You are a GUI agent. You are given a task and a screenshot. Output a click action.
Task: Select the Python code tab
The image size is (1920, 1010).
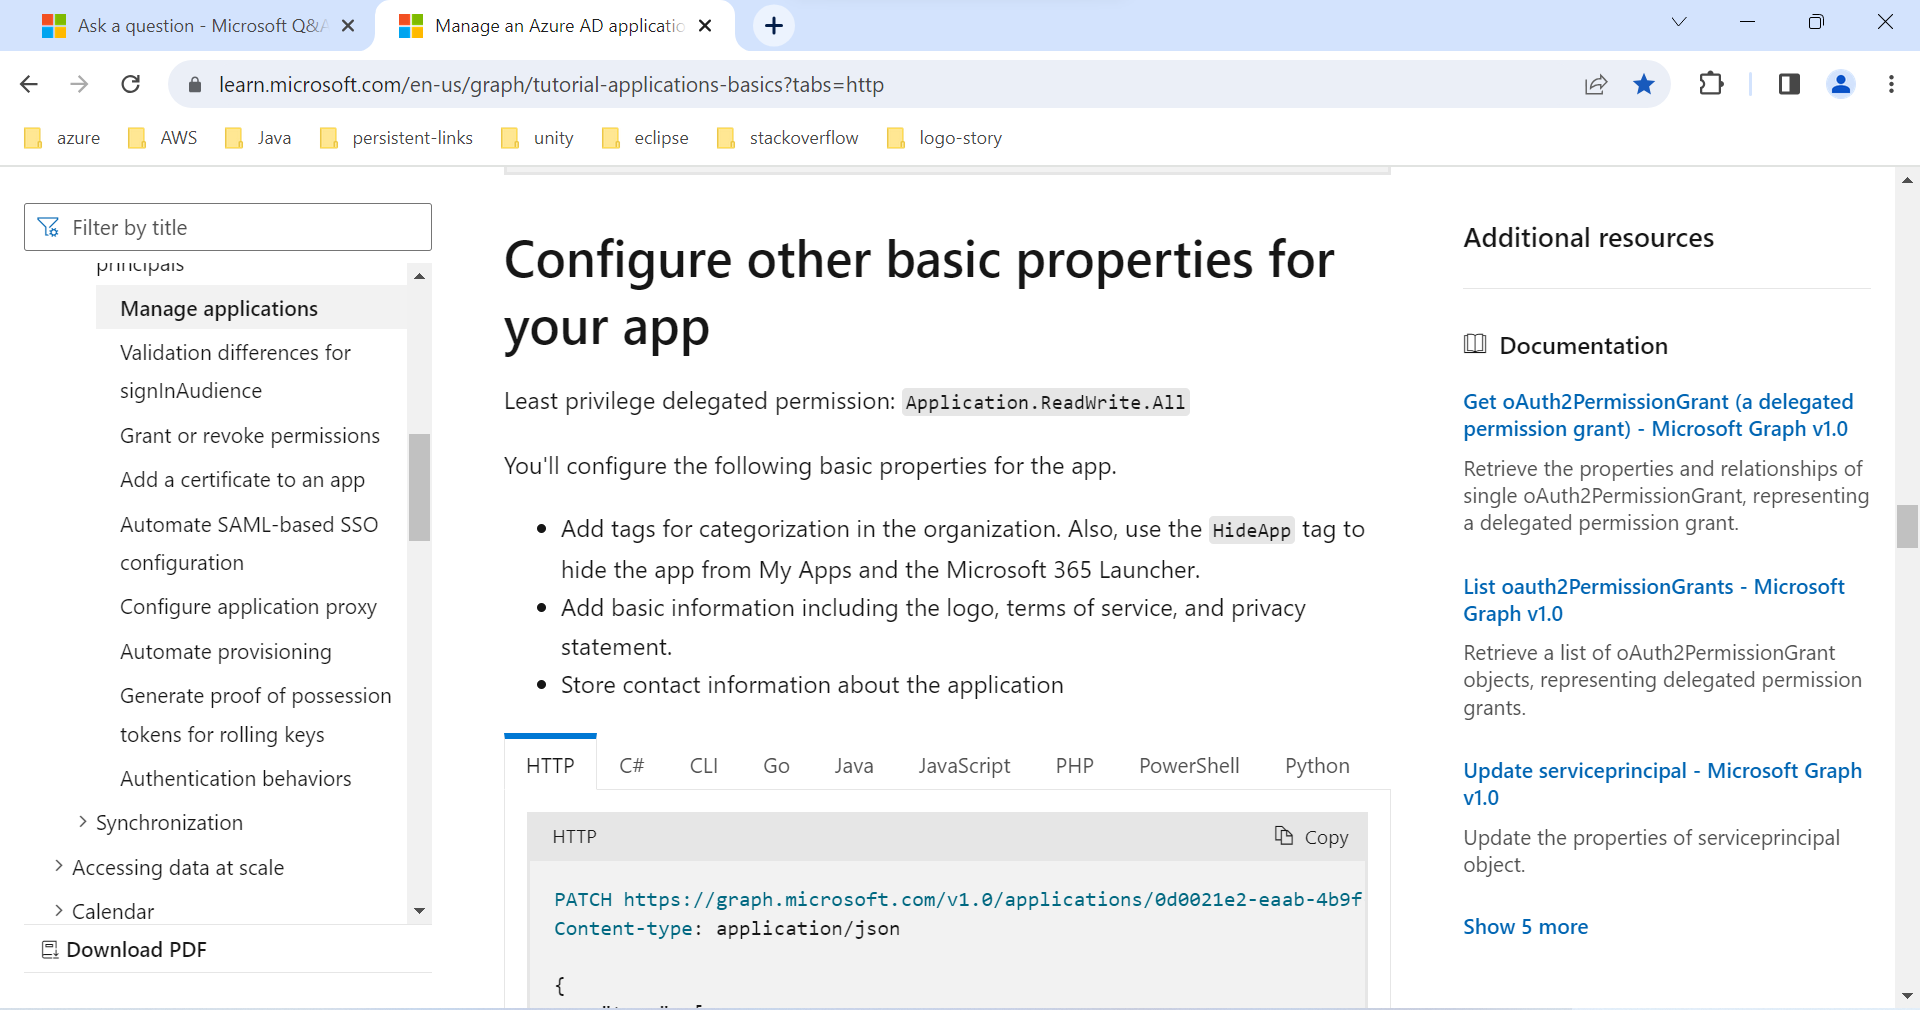tap(1317, 766)
